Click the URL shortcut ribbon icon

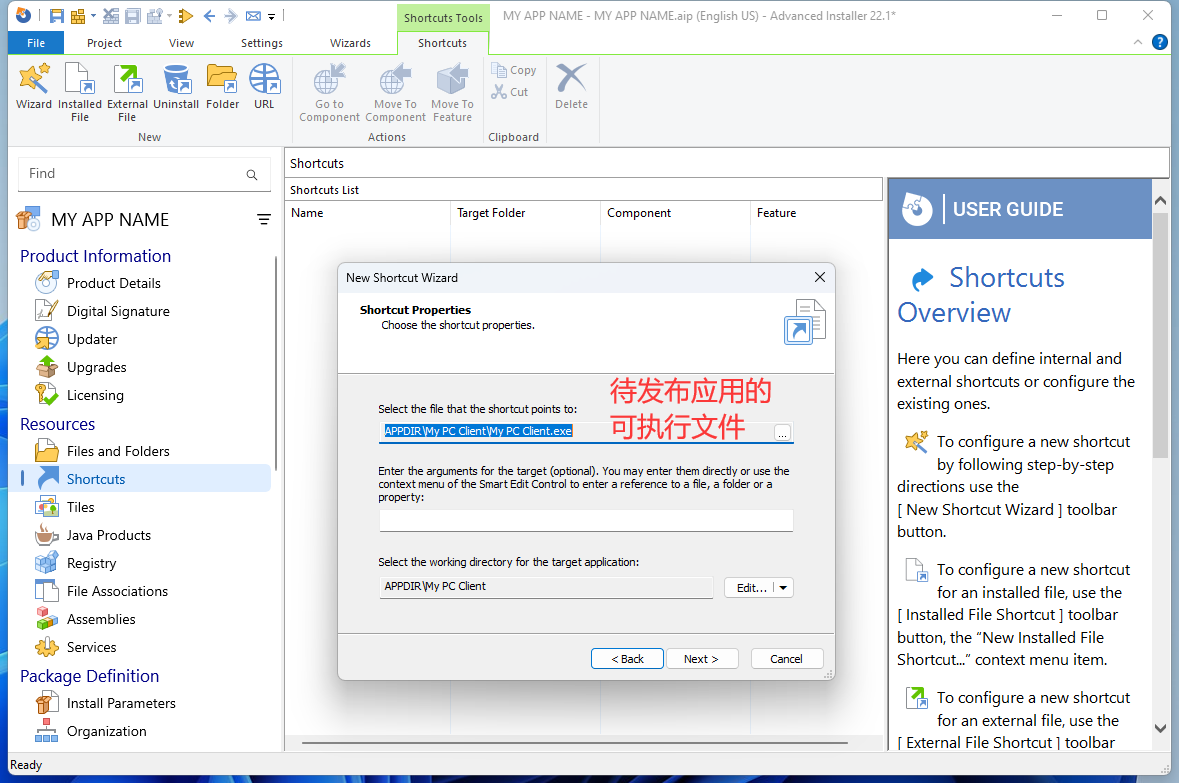coord(264,87)
